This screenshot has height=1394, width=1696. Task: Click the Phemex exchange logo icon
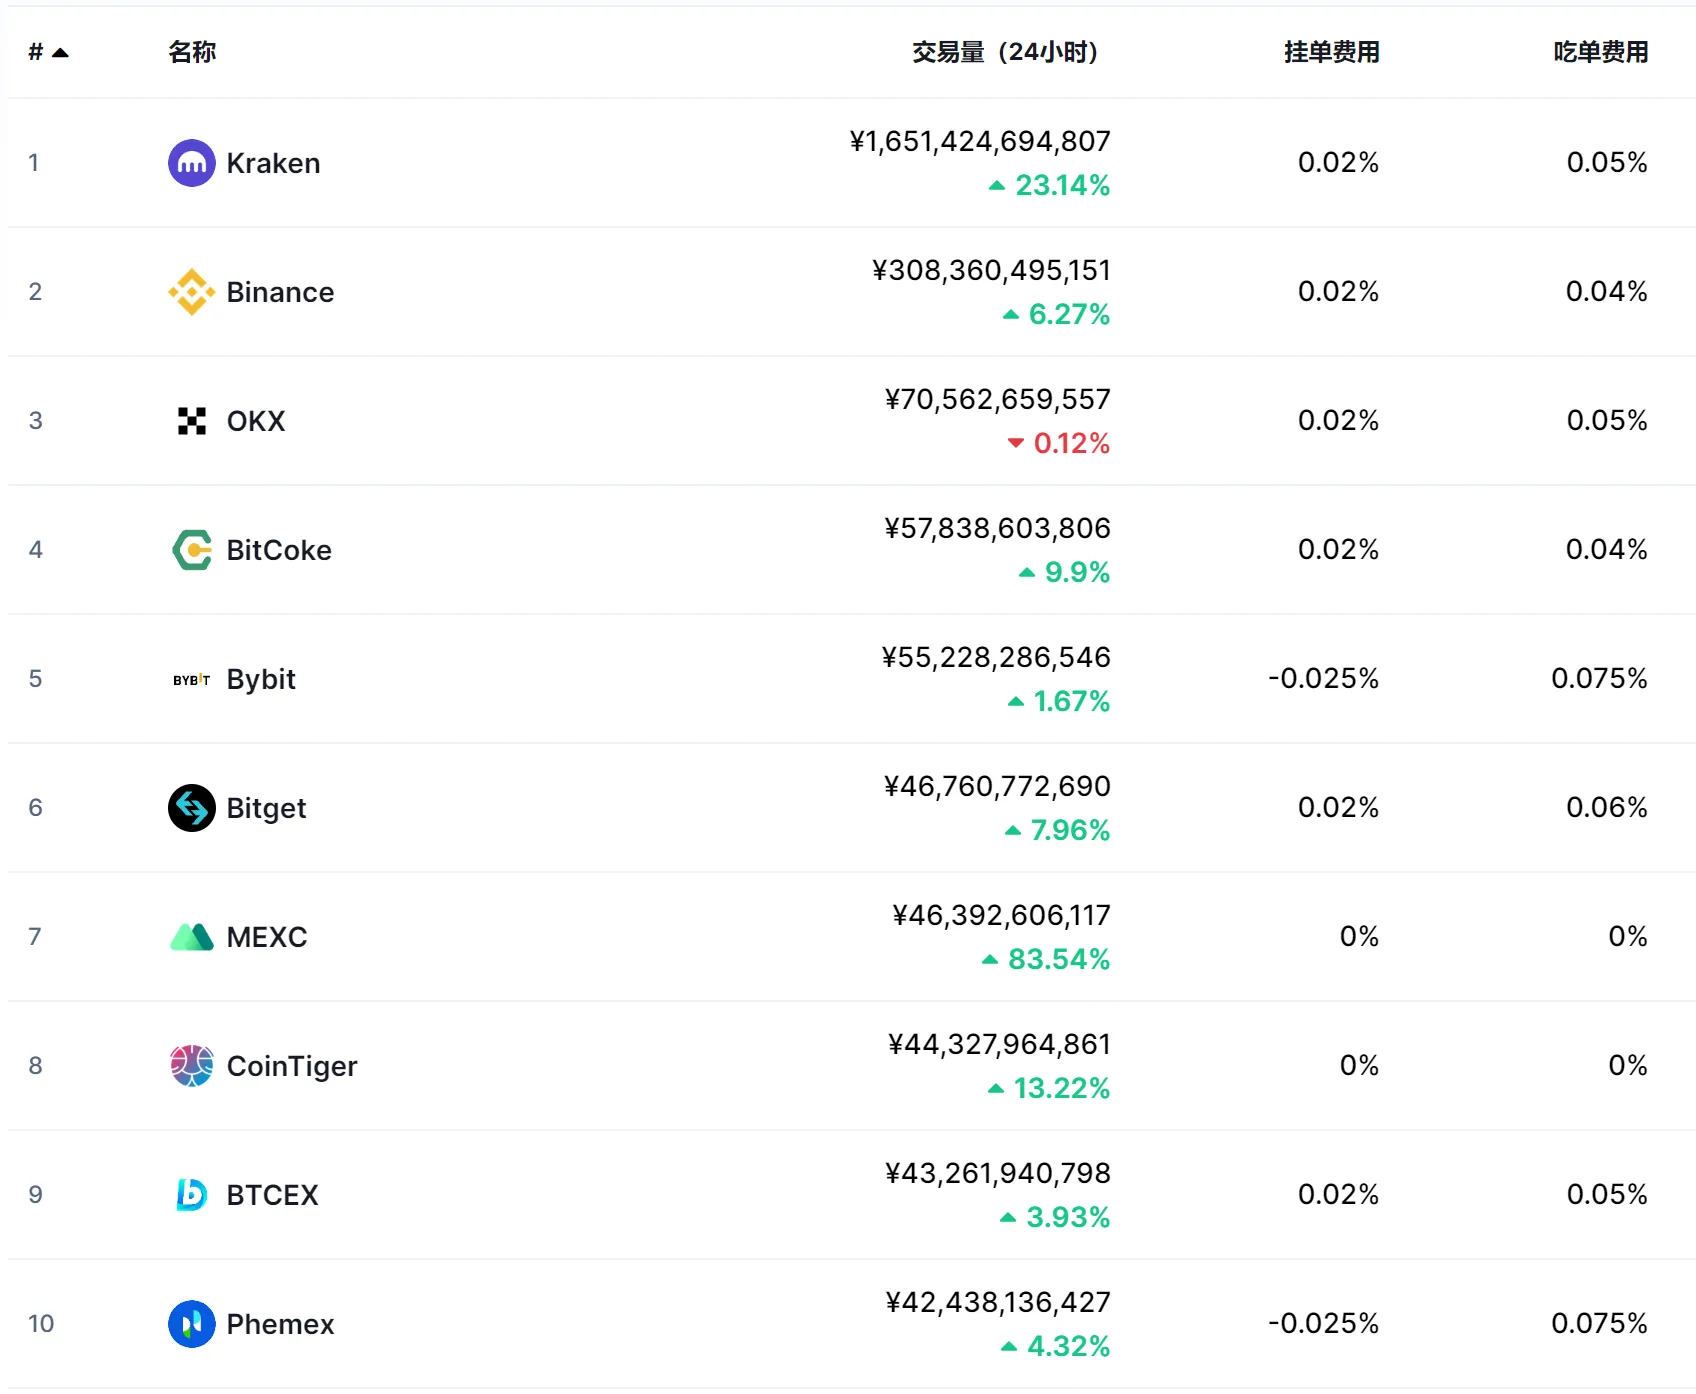coord(191,1324)
